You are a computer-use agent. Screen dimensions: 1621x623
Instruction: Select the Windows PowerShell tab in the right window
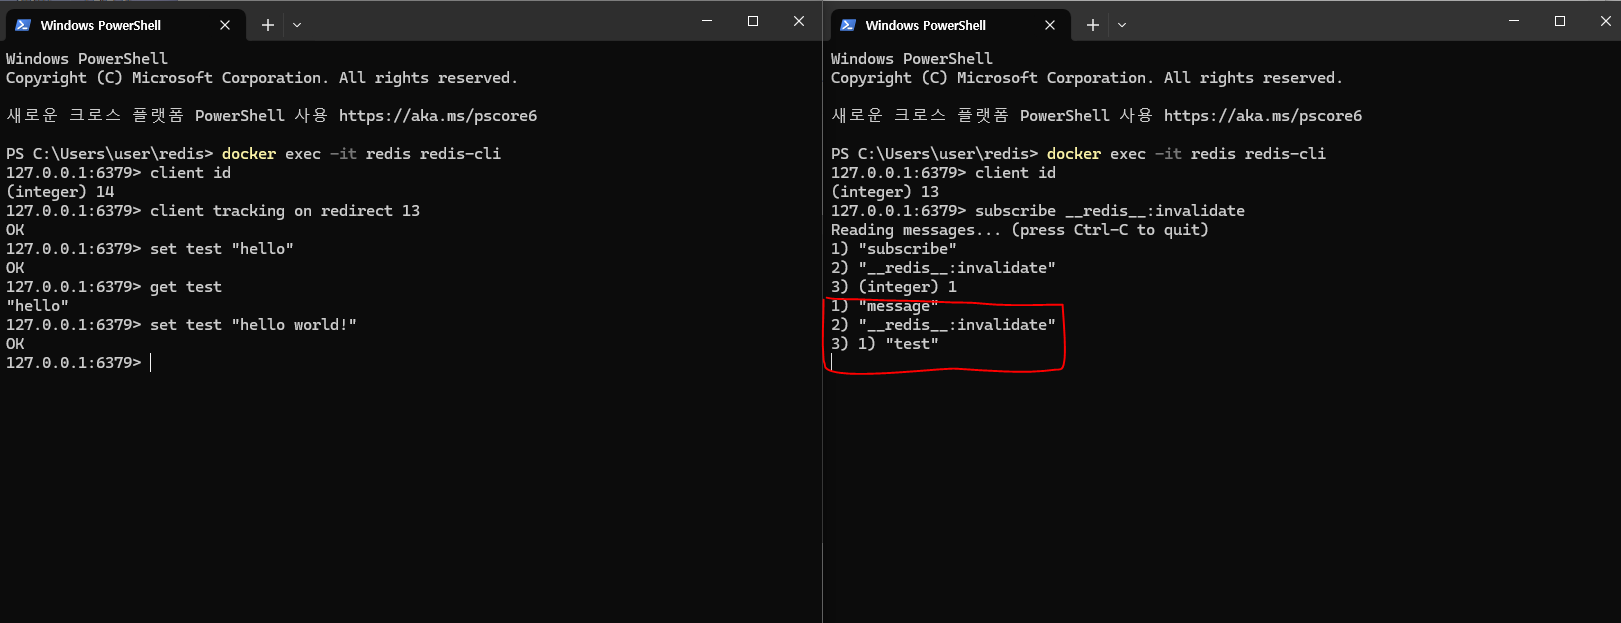(950, 25)
